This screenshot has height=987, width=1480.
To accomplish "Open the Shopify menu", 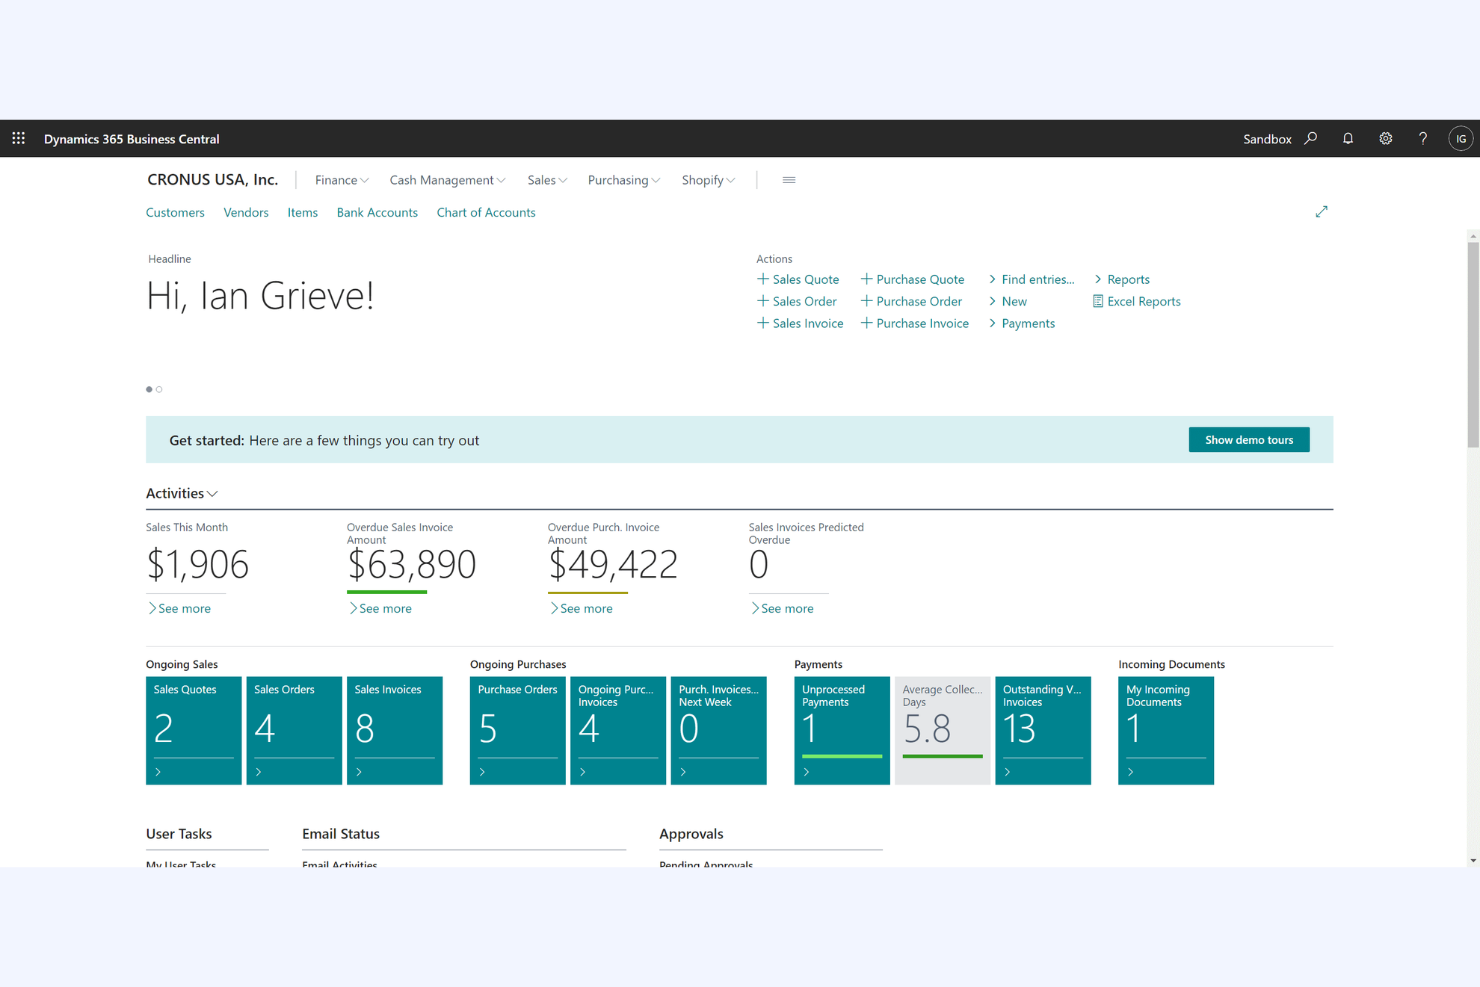I will point(707,180).
